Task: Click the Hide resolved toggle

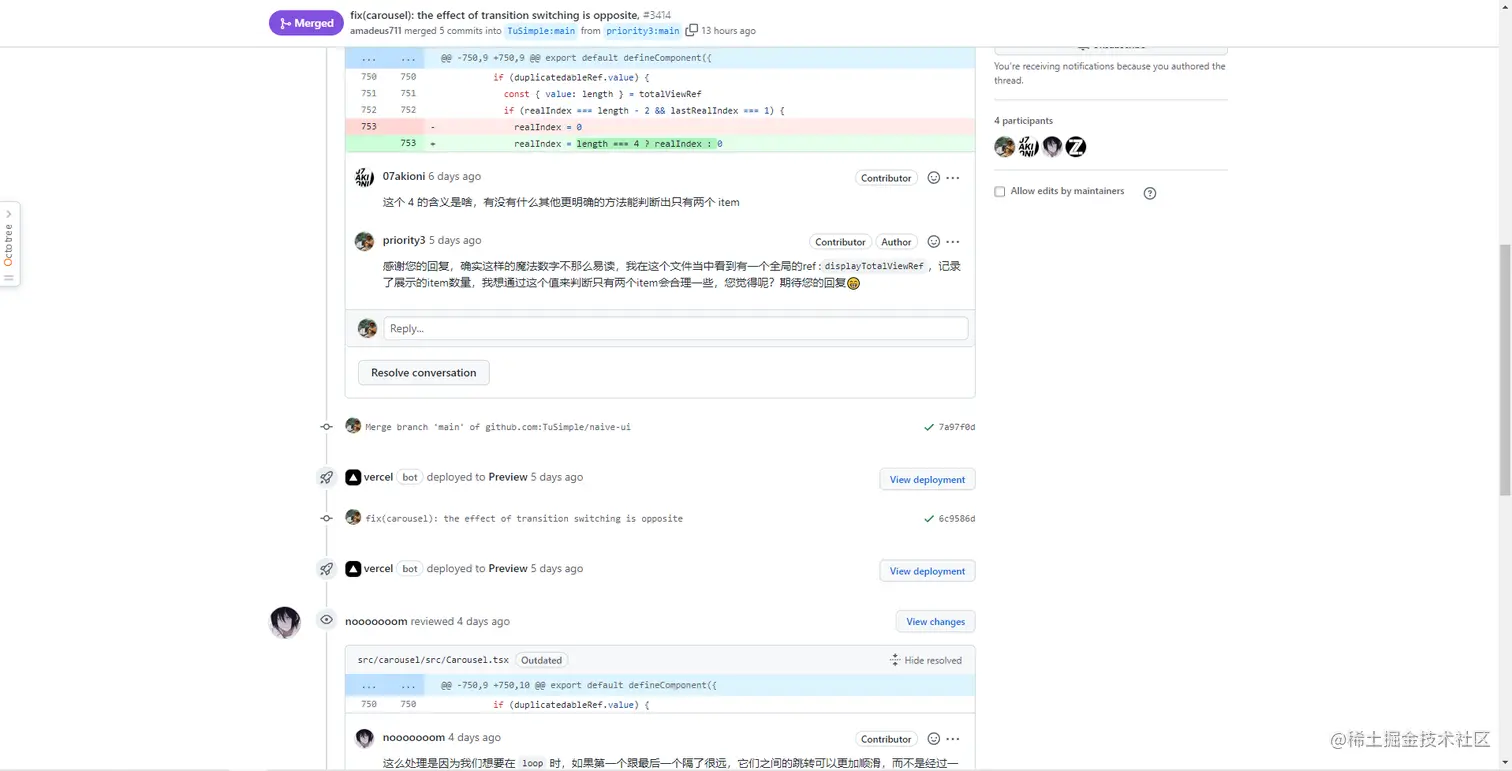Action: tap(926, 660)
